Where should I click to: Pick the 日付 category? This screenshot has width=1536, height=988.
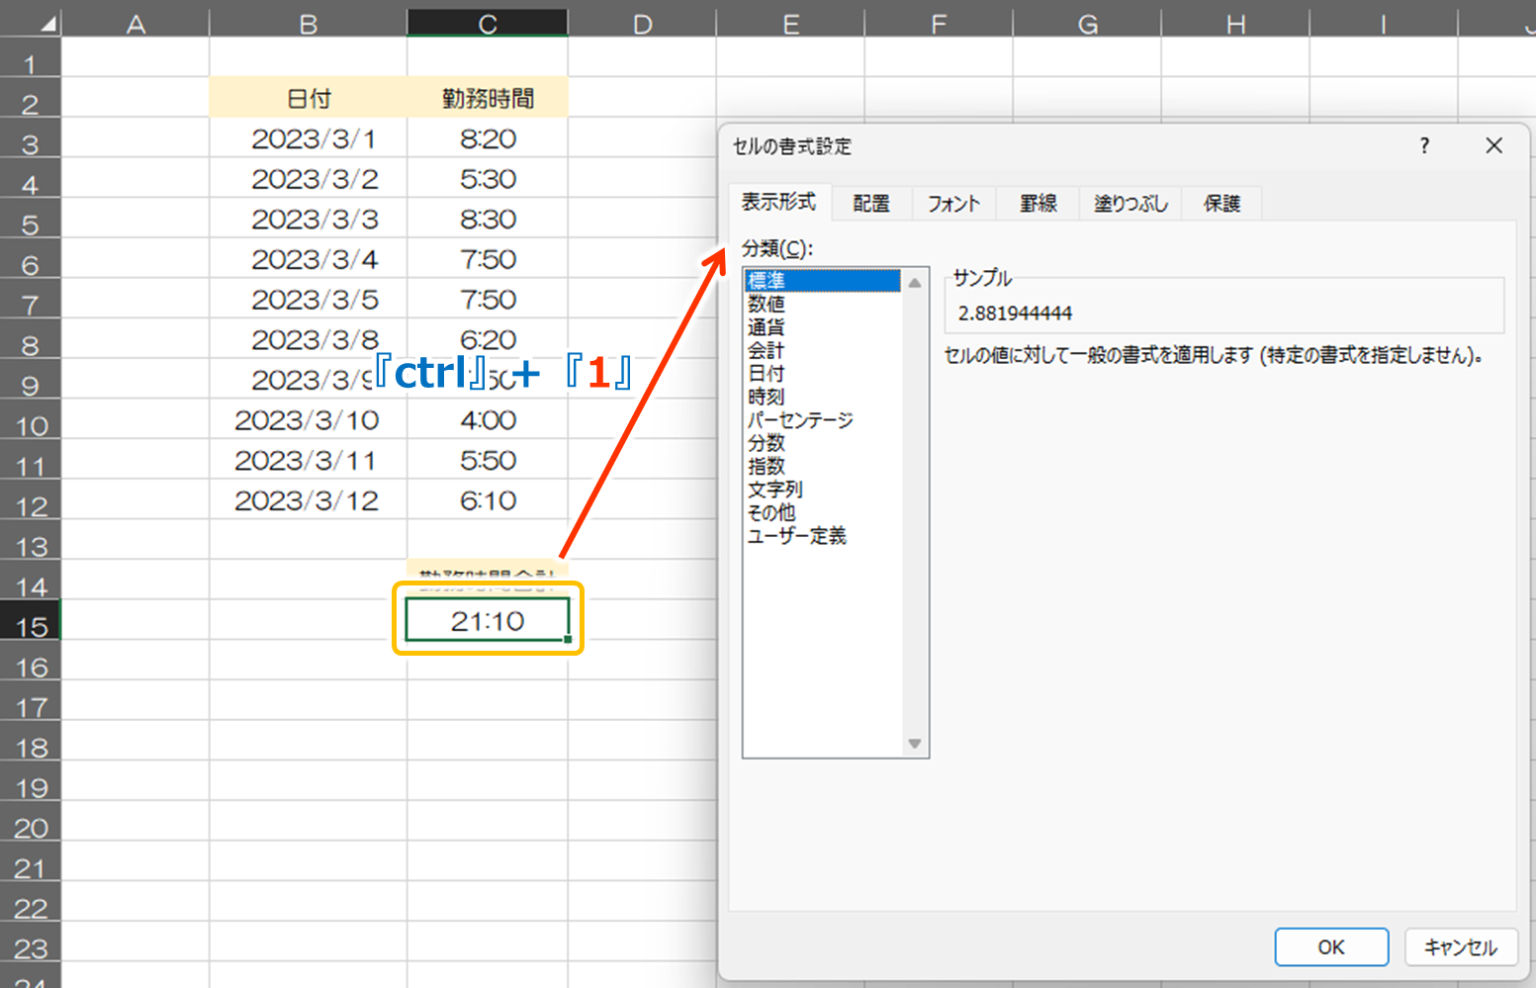(x=766, y=374)
